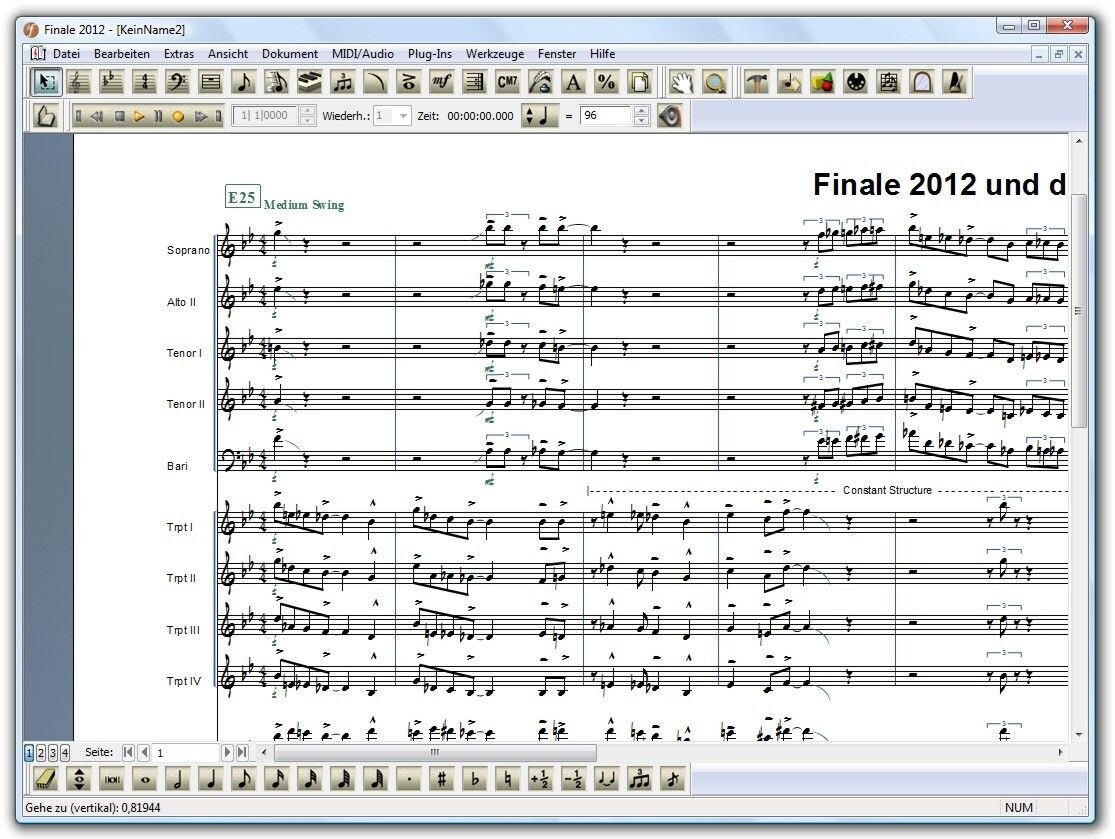Select the Graphics tool
The image size is (1115, 839).
tap(823, 82)
